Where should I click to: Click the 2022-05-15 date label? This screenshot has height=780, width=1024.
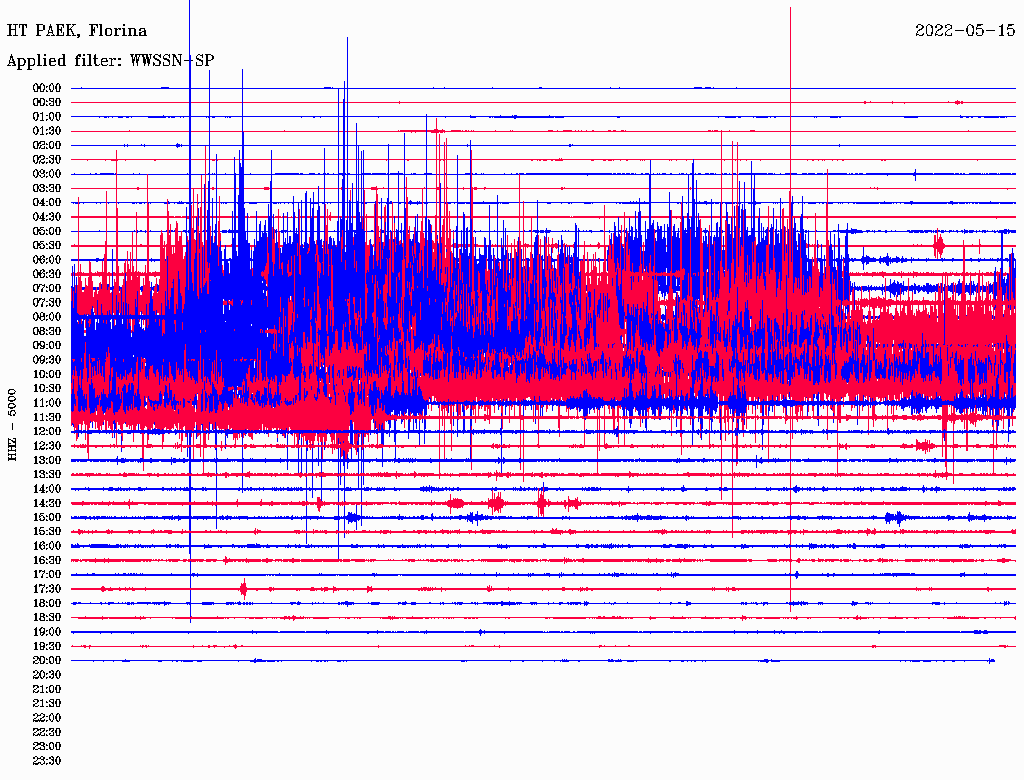(965, 31)
